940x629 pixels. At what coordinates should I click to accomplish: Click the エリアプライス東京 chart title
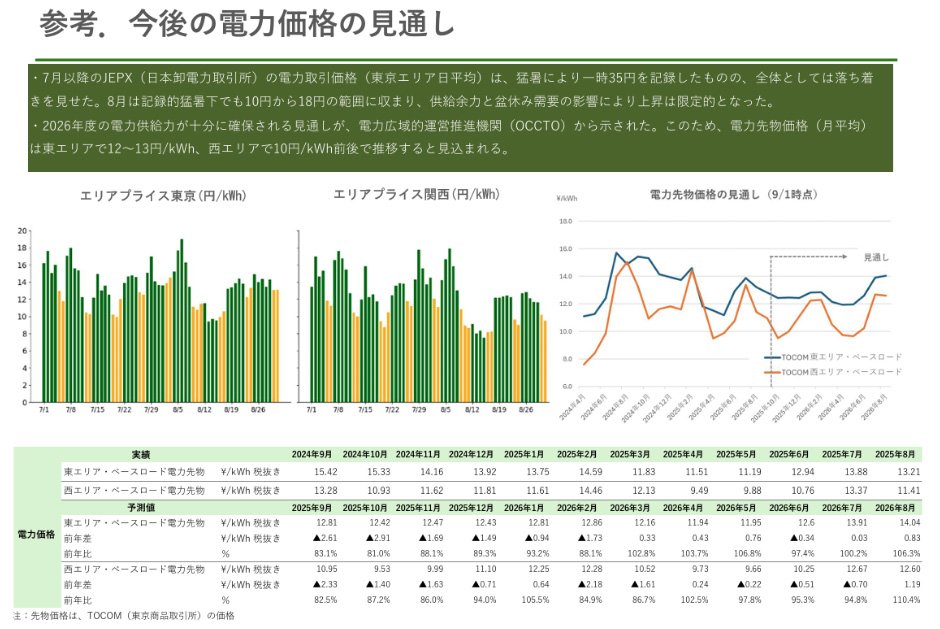162,196
